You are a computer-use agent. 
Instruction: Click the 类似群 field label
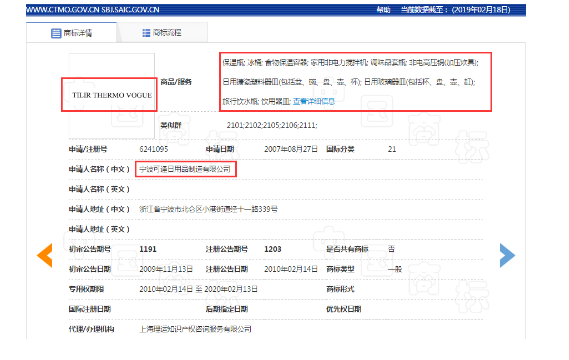coord(171,125)
